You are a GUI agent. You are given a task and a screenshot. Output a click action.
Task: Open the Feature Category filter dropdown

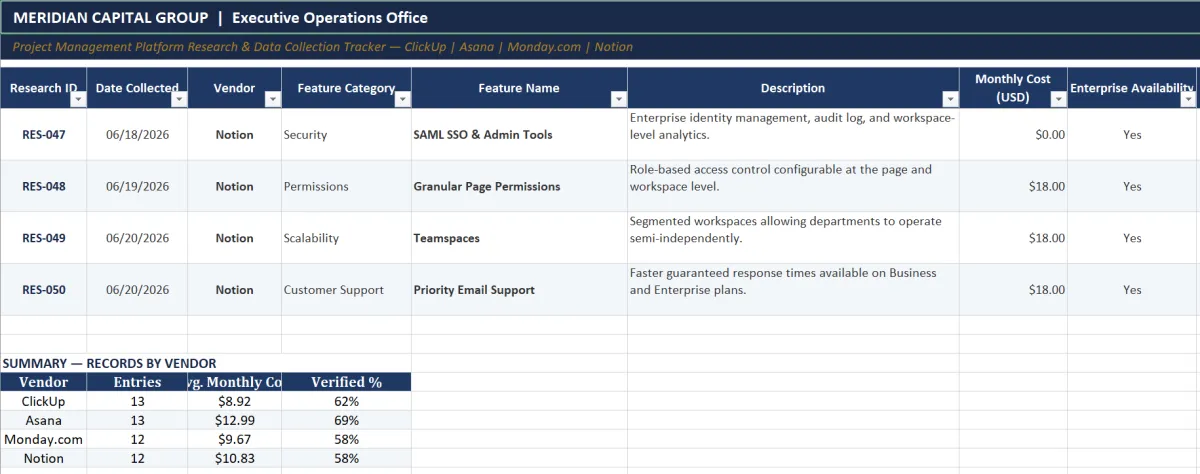tap(402, 99)
